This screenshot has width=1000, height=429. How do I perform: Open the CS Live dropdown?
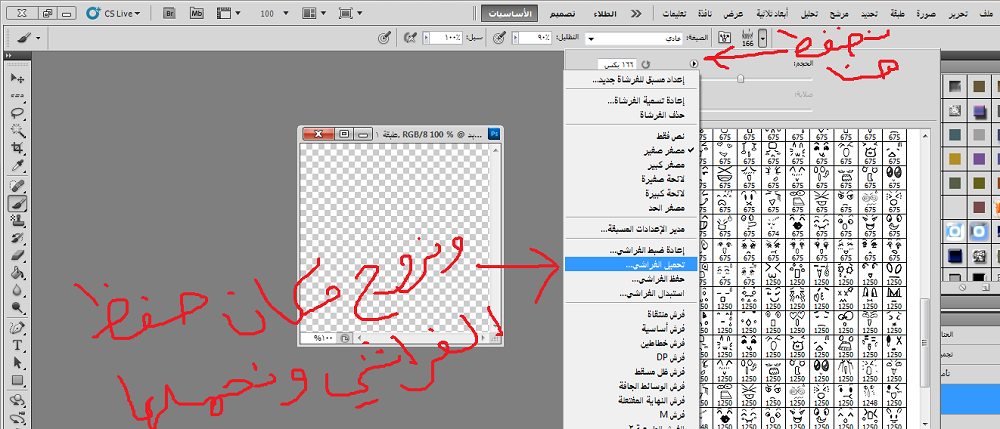click(112, 14)
